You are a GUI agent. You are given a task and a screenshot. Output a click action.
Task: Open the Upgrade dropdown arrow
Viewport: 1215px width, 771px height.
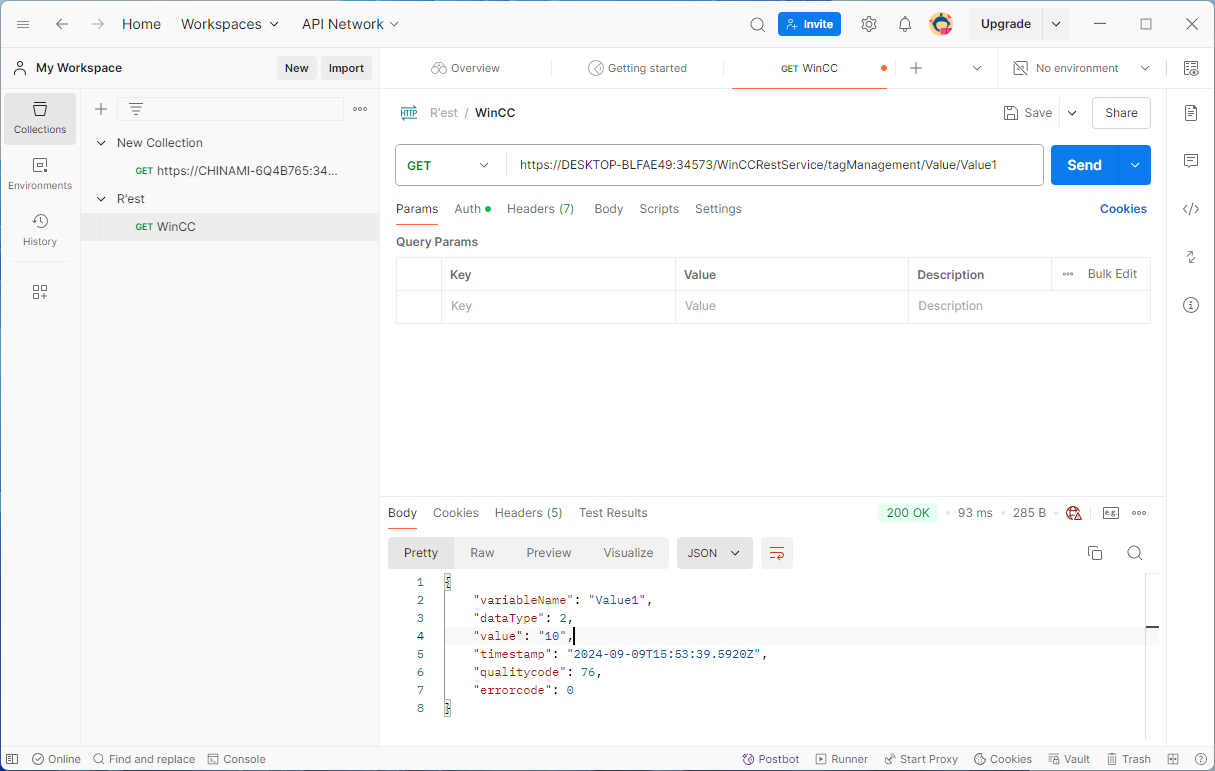pos(1056,24)
